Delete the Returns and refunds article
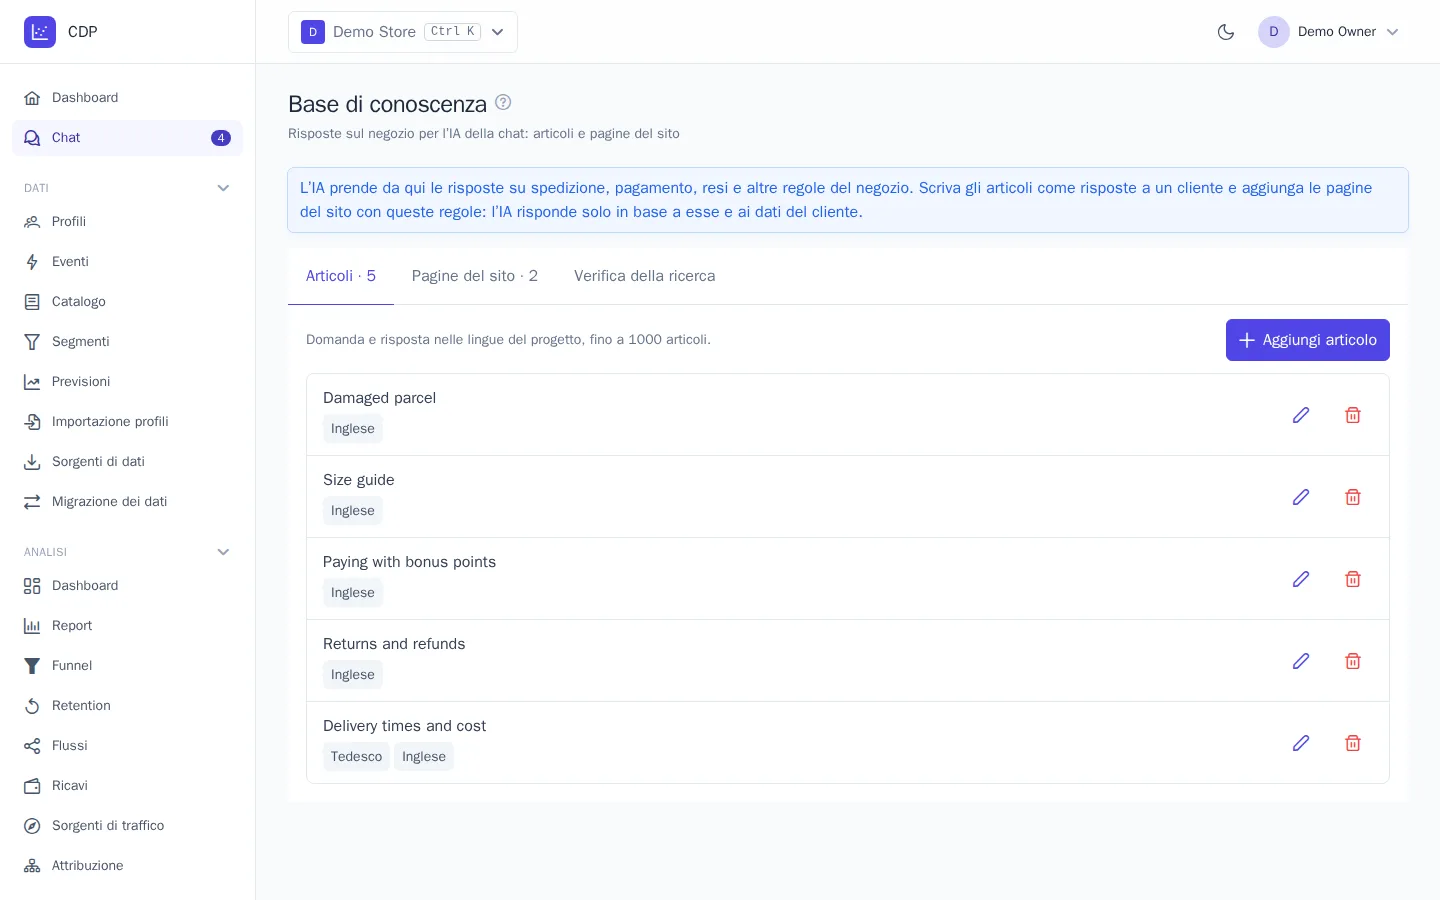 click(1353, 661)
